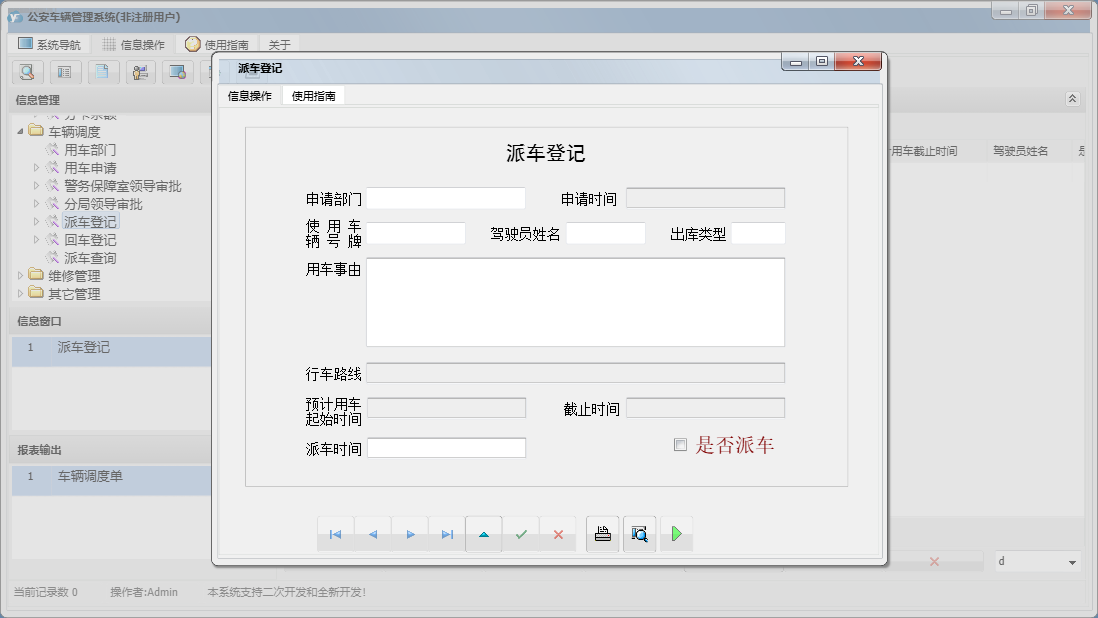
Task: Click the first record navigation icon
Action: 335,534
